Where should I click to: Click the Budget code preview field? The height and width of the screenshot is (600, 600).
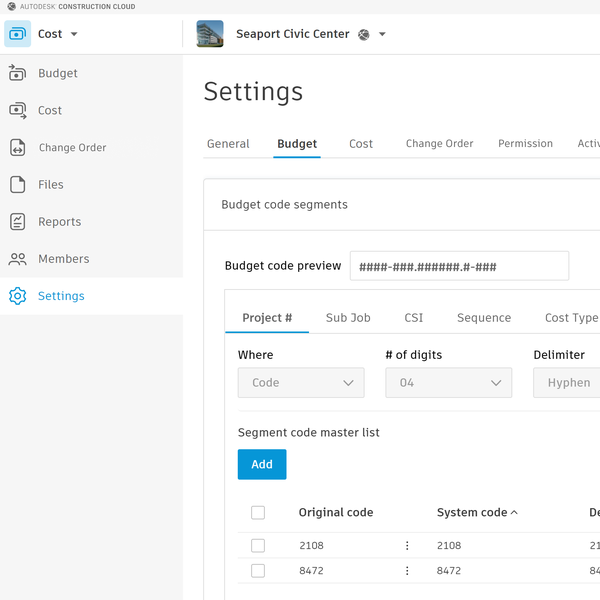point(459,266)
